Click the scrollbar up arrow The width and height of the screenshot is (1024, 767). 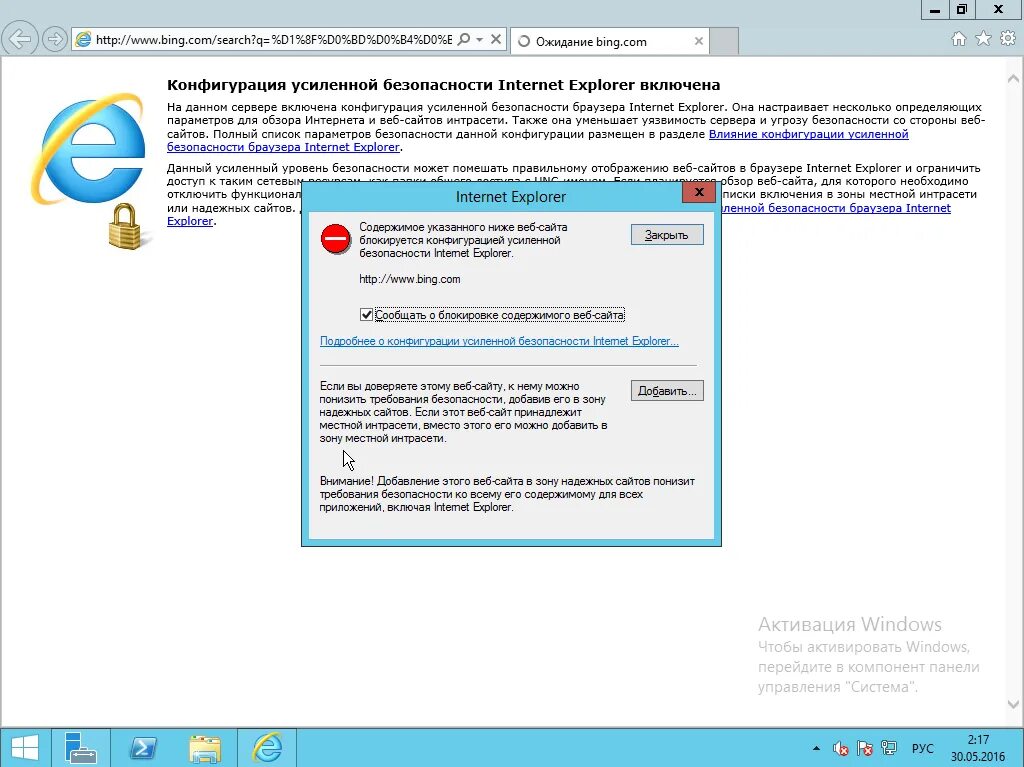pos(1014,78)
